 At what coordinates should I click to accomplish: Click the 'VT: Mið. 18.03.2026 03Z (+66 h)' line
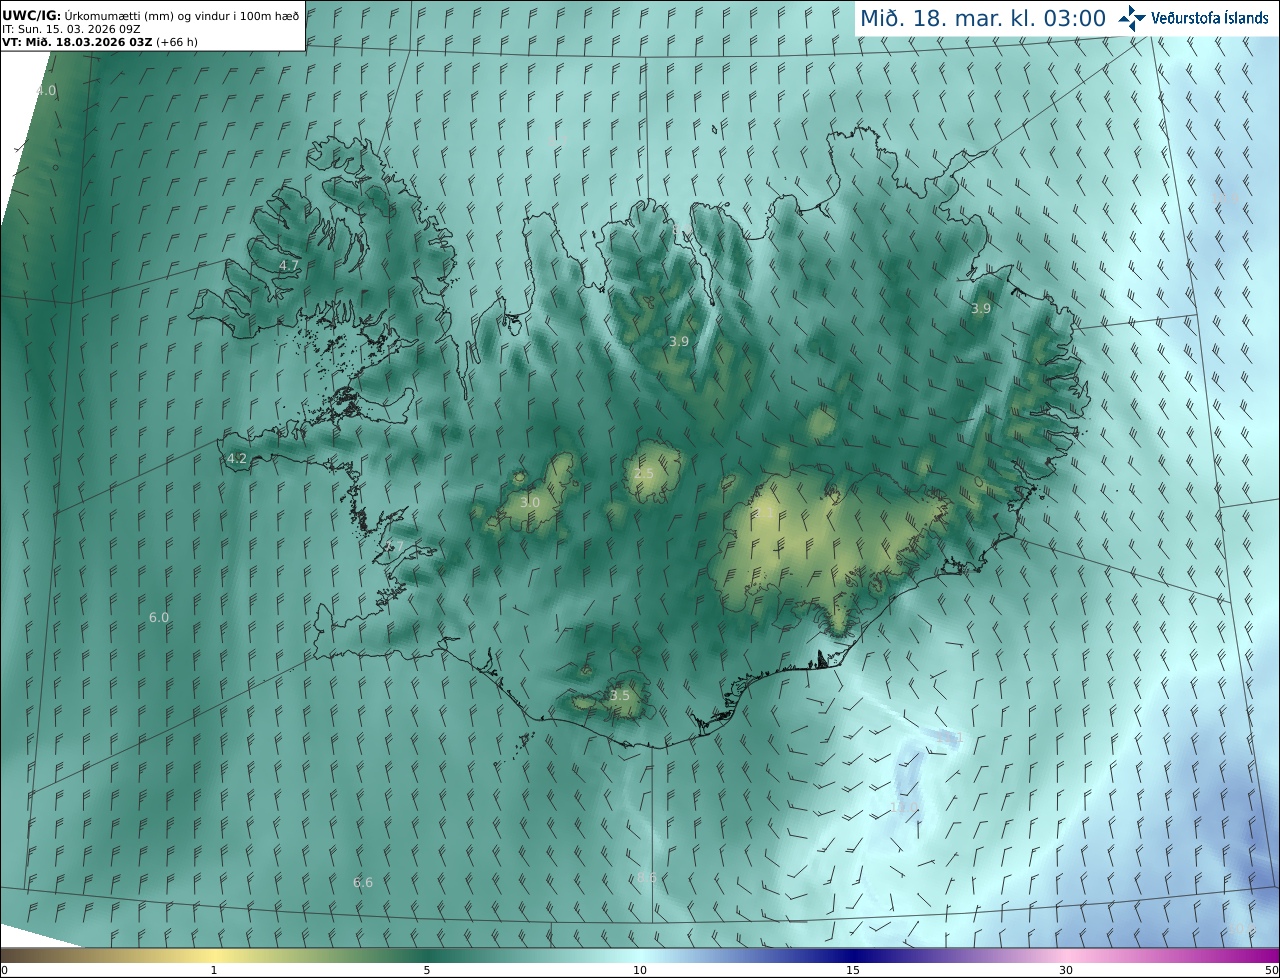tap(98, 42)
